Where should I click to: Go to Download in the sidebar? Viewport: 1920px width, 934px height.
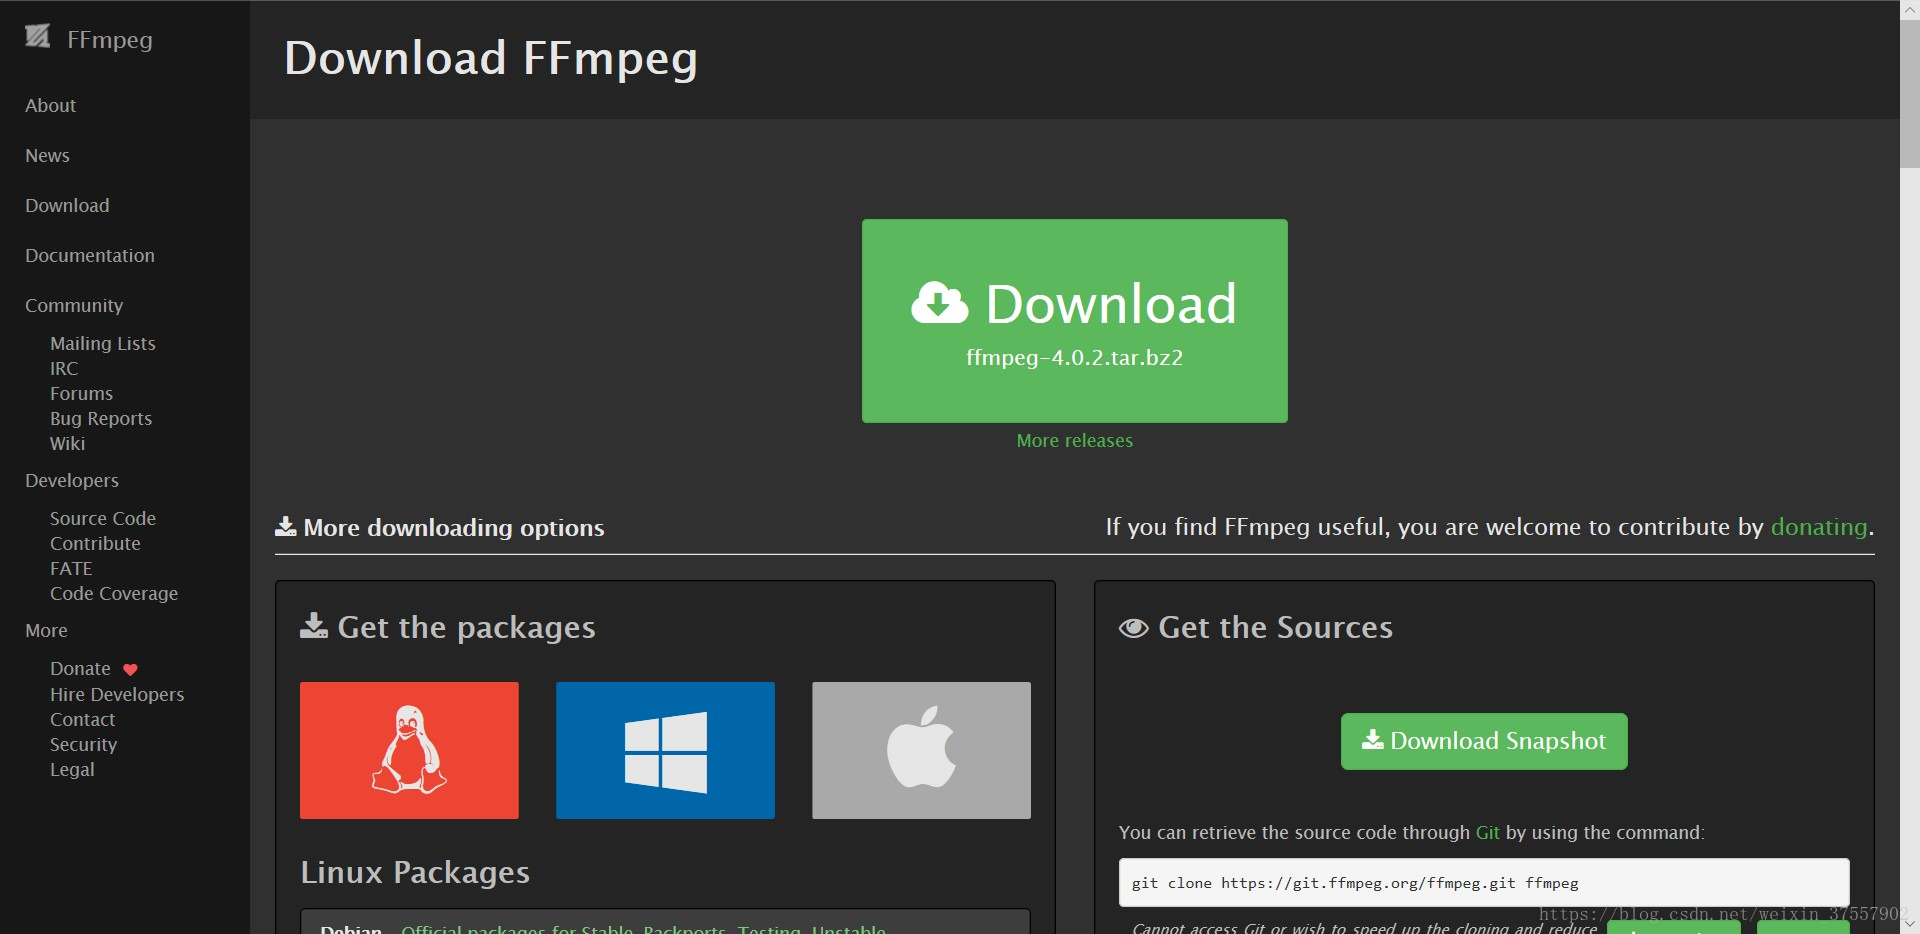pyautogui.click(x=67, y=205)
